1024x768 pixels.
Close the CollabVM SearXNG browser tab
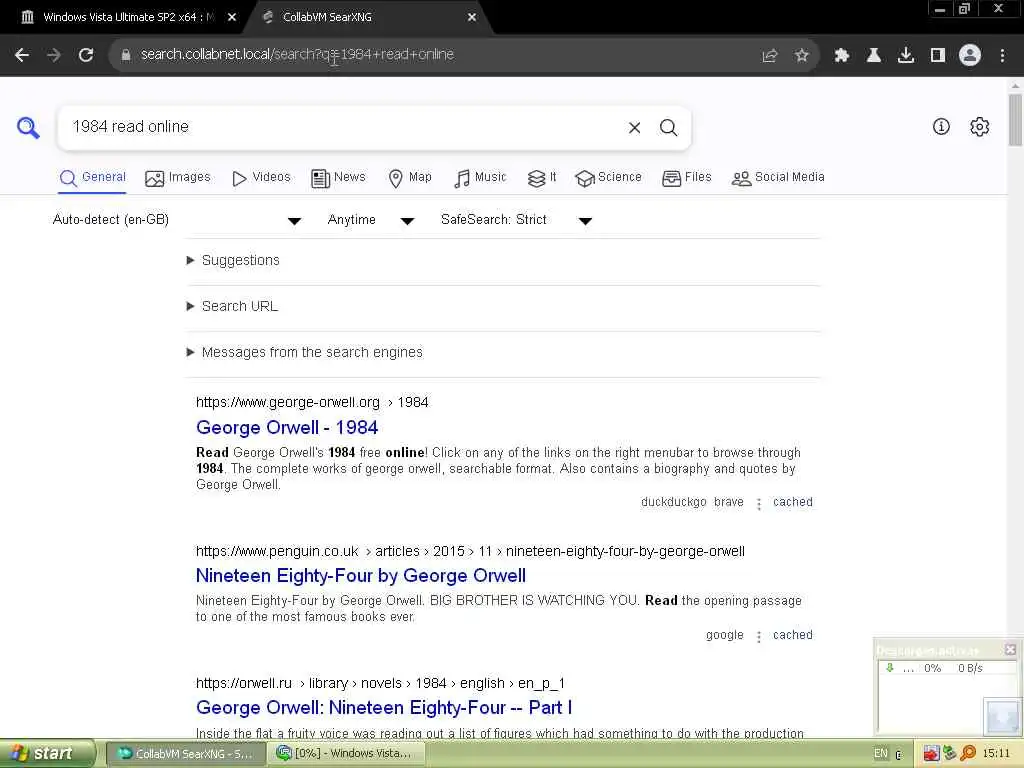tap(472, 18)
